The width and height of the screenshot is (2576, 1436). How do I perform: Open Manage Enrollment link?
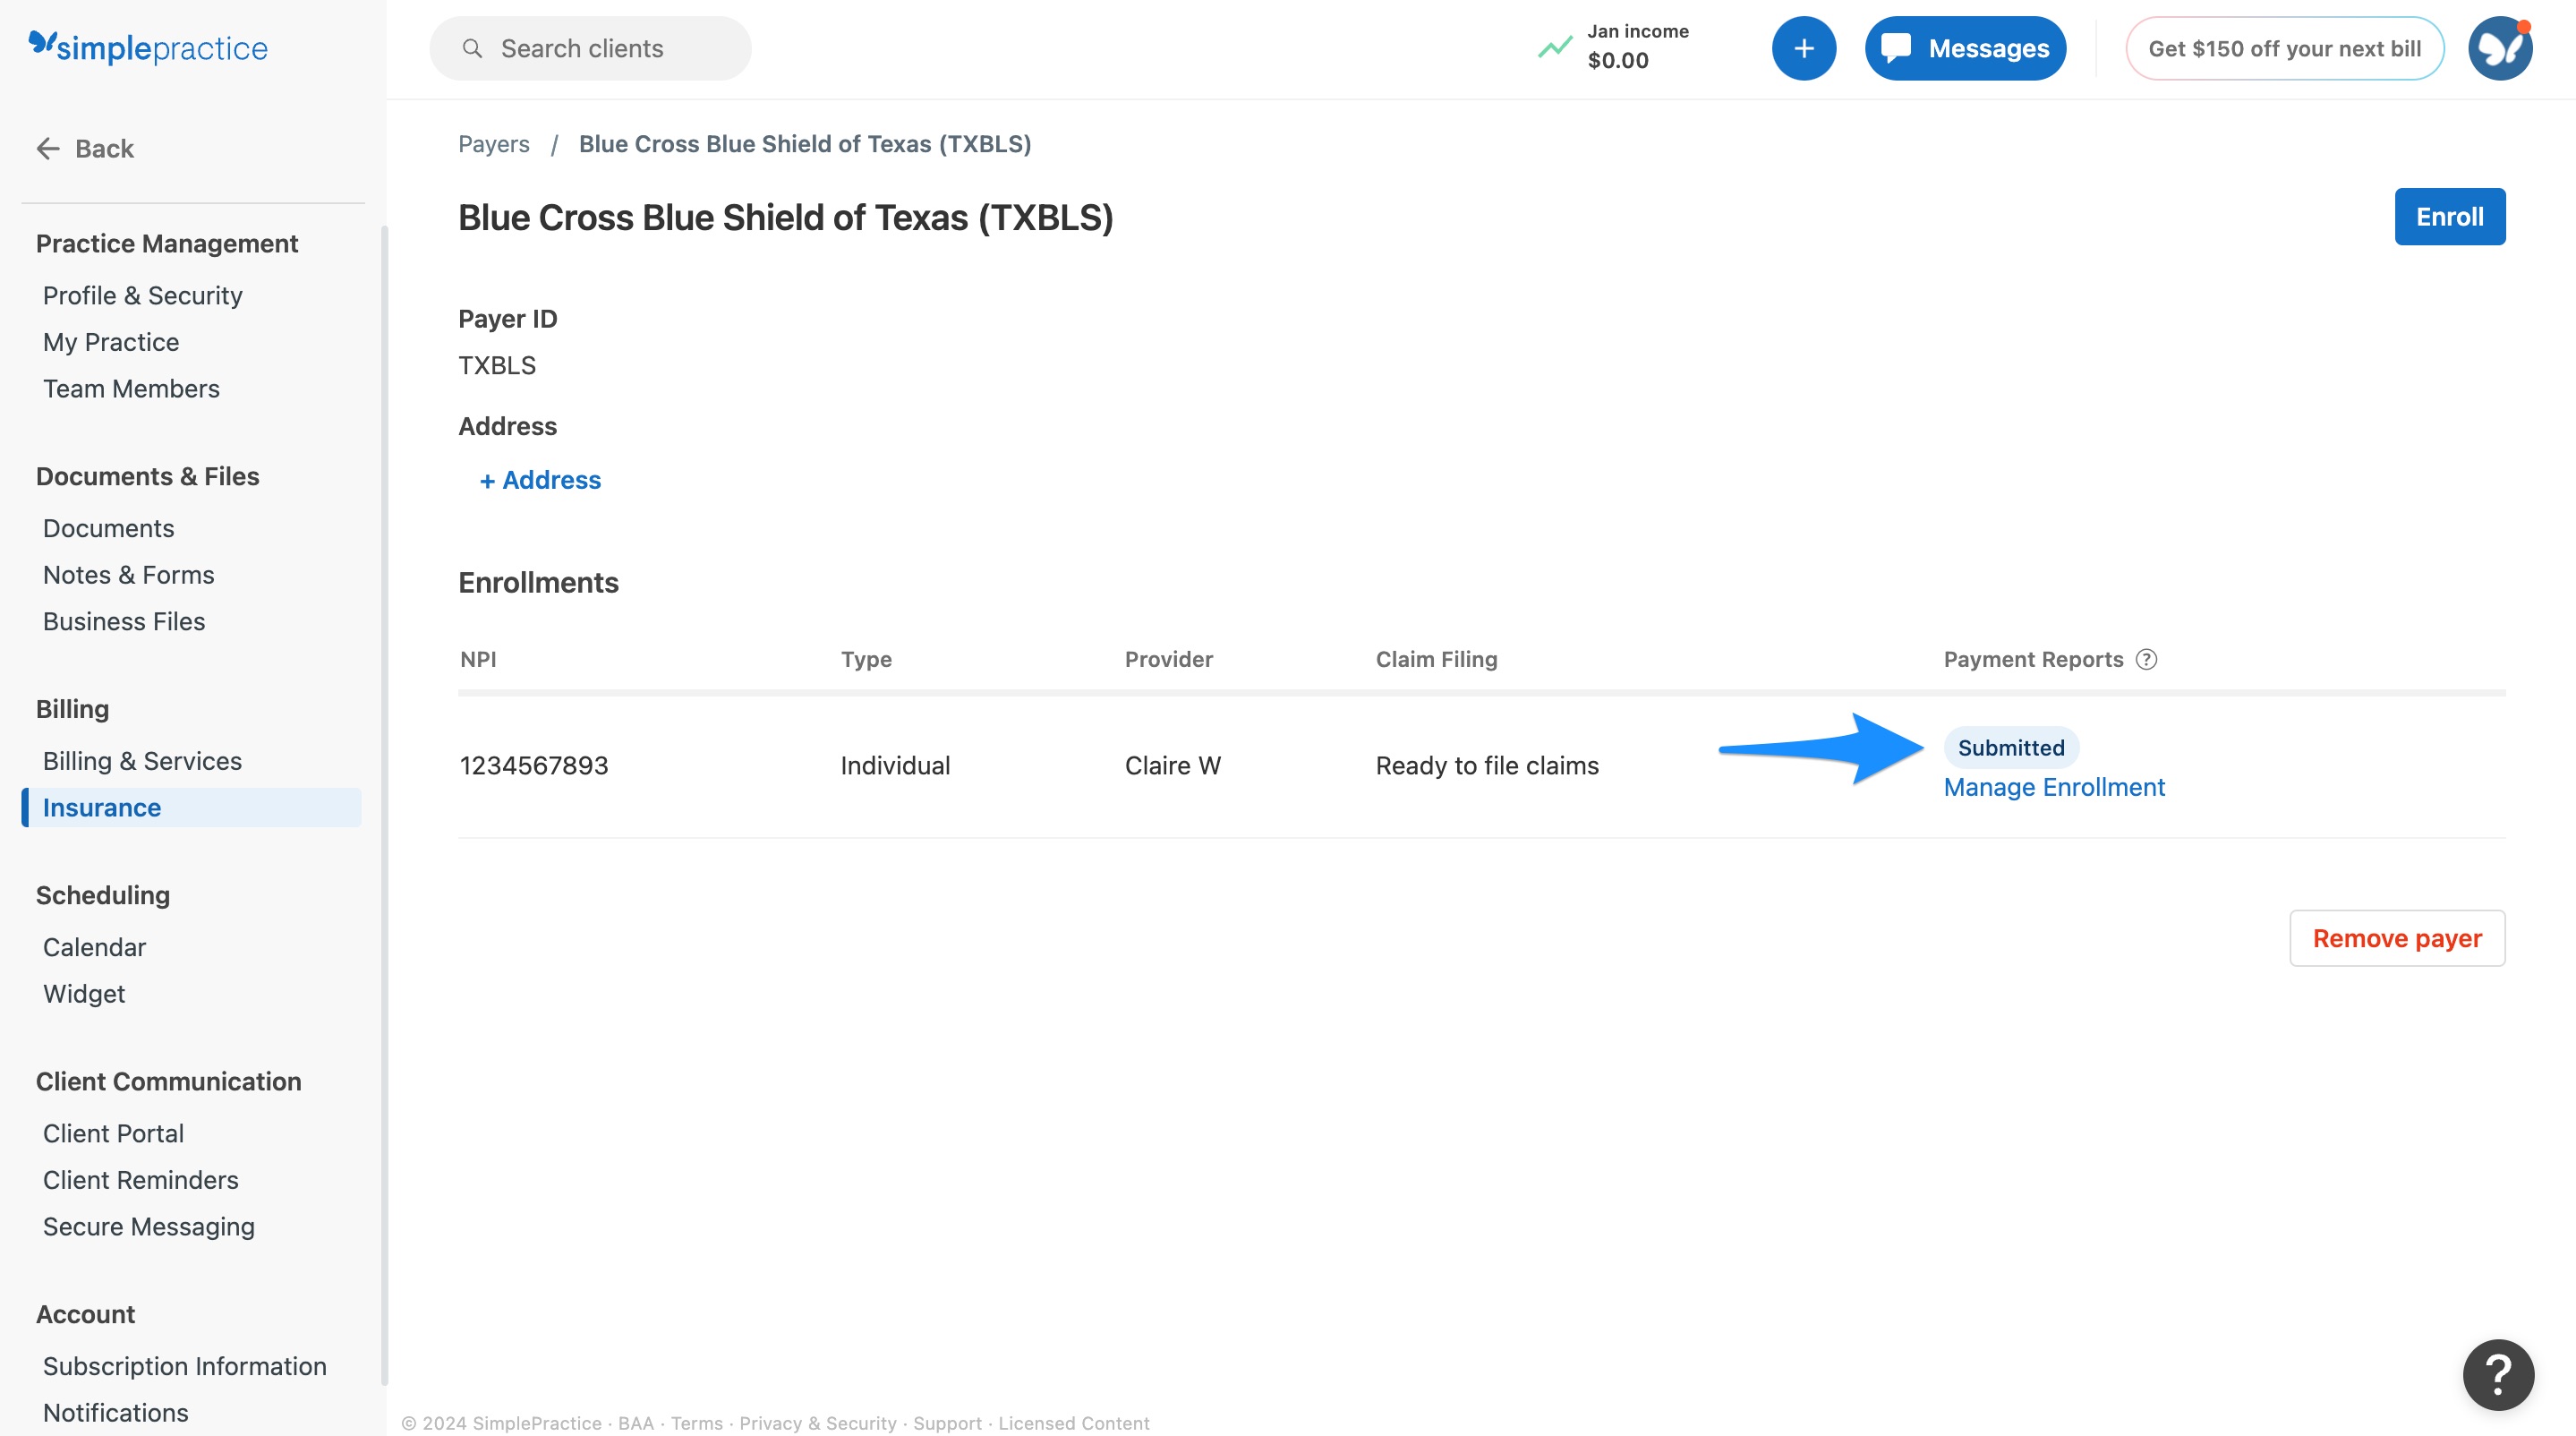[2054, 787]
